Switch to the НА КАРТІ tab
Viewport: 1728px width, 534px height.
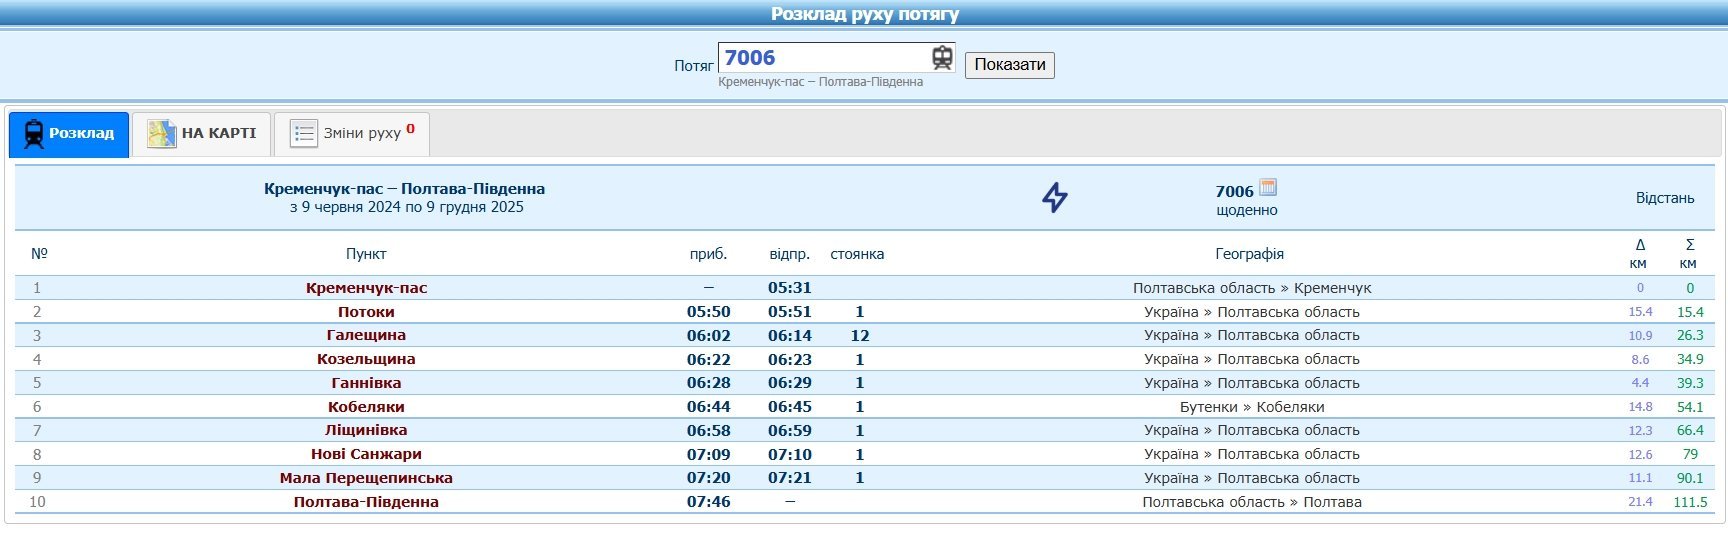pyautogui.click(x=218, y=133)
